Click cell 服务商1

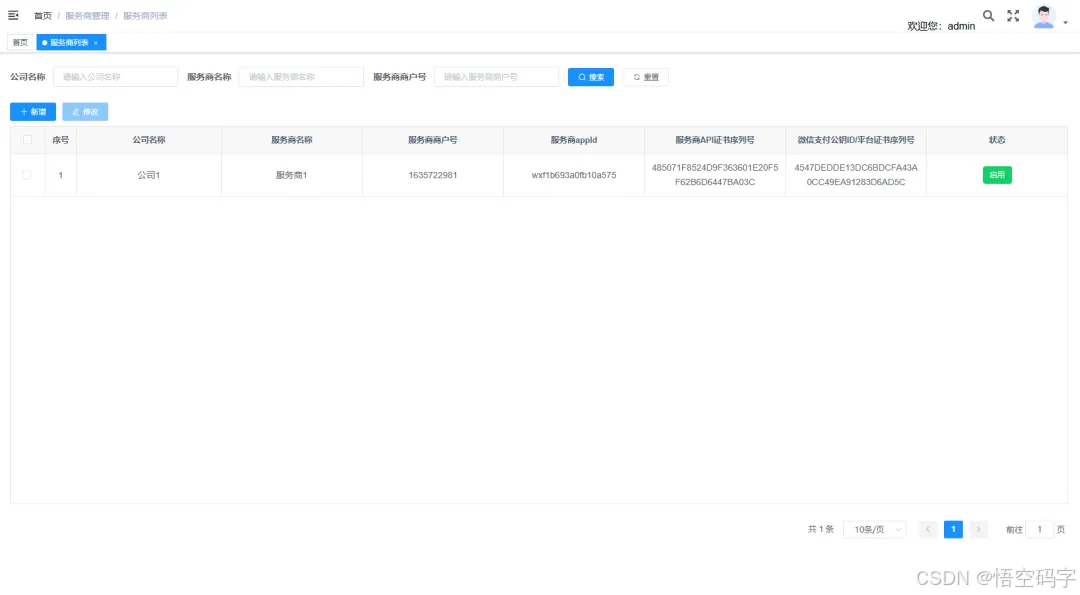[x=291, y=175]
